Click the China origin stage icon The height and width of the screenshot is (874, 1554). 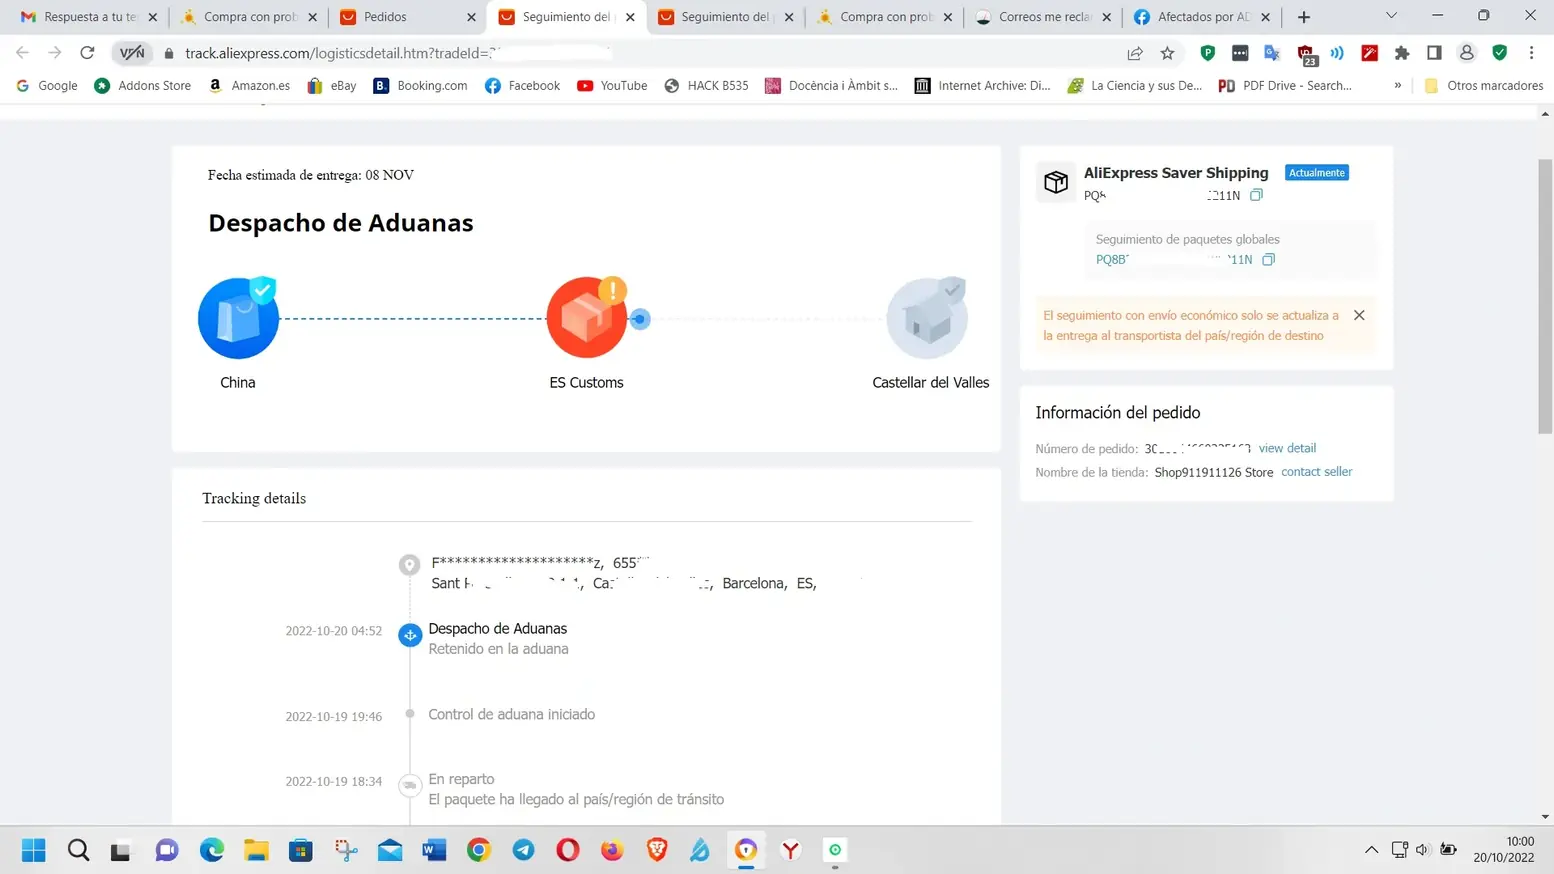(x=238, y=318)
